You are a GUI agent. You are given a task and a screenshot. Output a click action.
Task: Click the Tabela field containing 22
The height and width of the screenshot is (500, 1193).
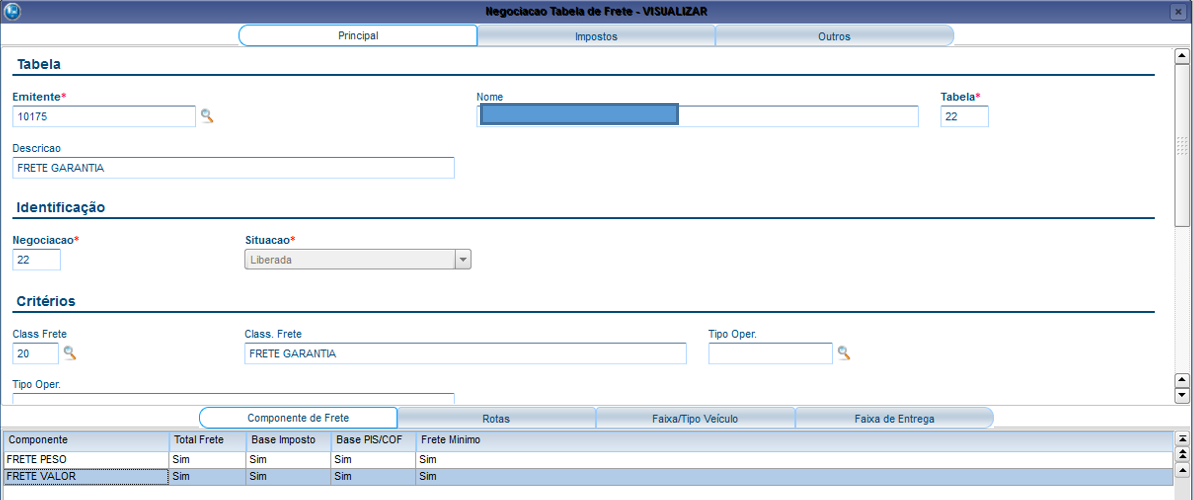(964, 116)
